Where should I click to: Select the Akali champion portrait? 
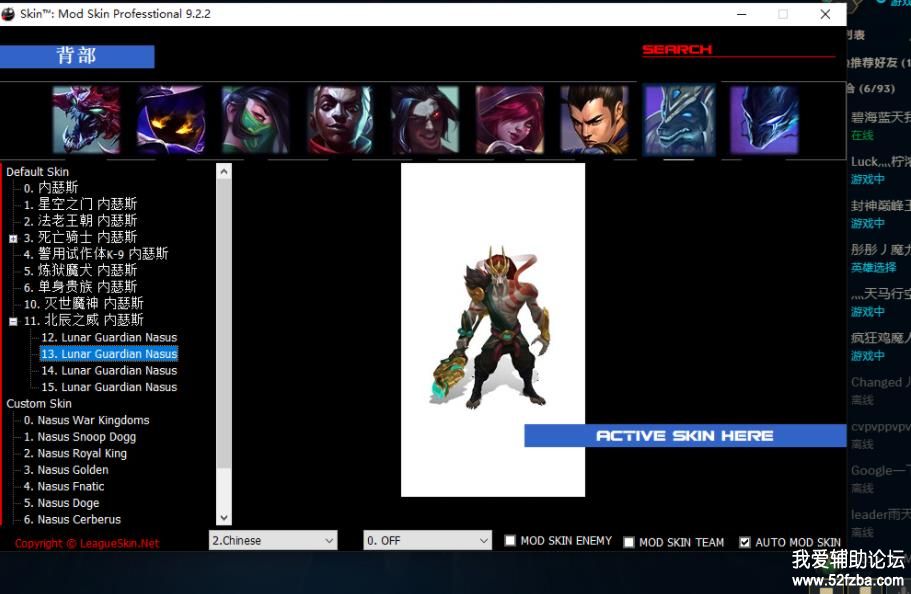[255, 120]
